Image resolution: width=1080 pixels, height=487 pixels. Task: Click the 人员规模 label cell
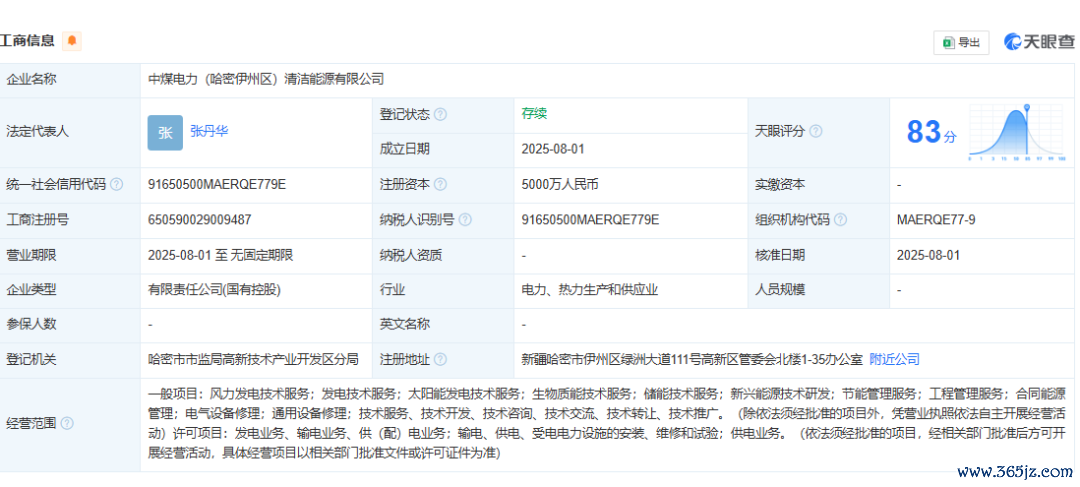(819, 291)
